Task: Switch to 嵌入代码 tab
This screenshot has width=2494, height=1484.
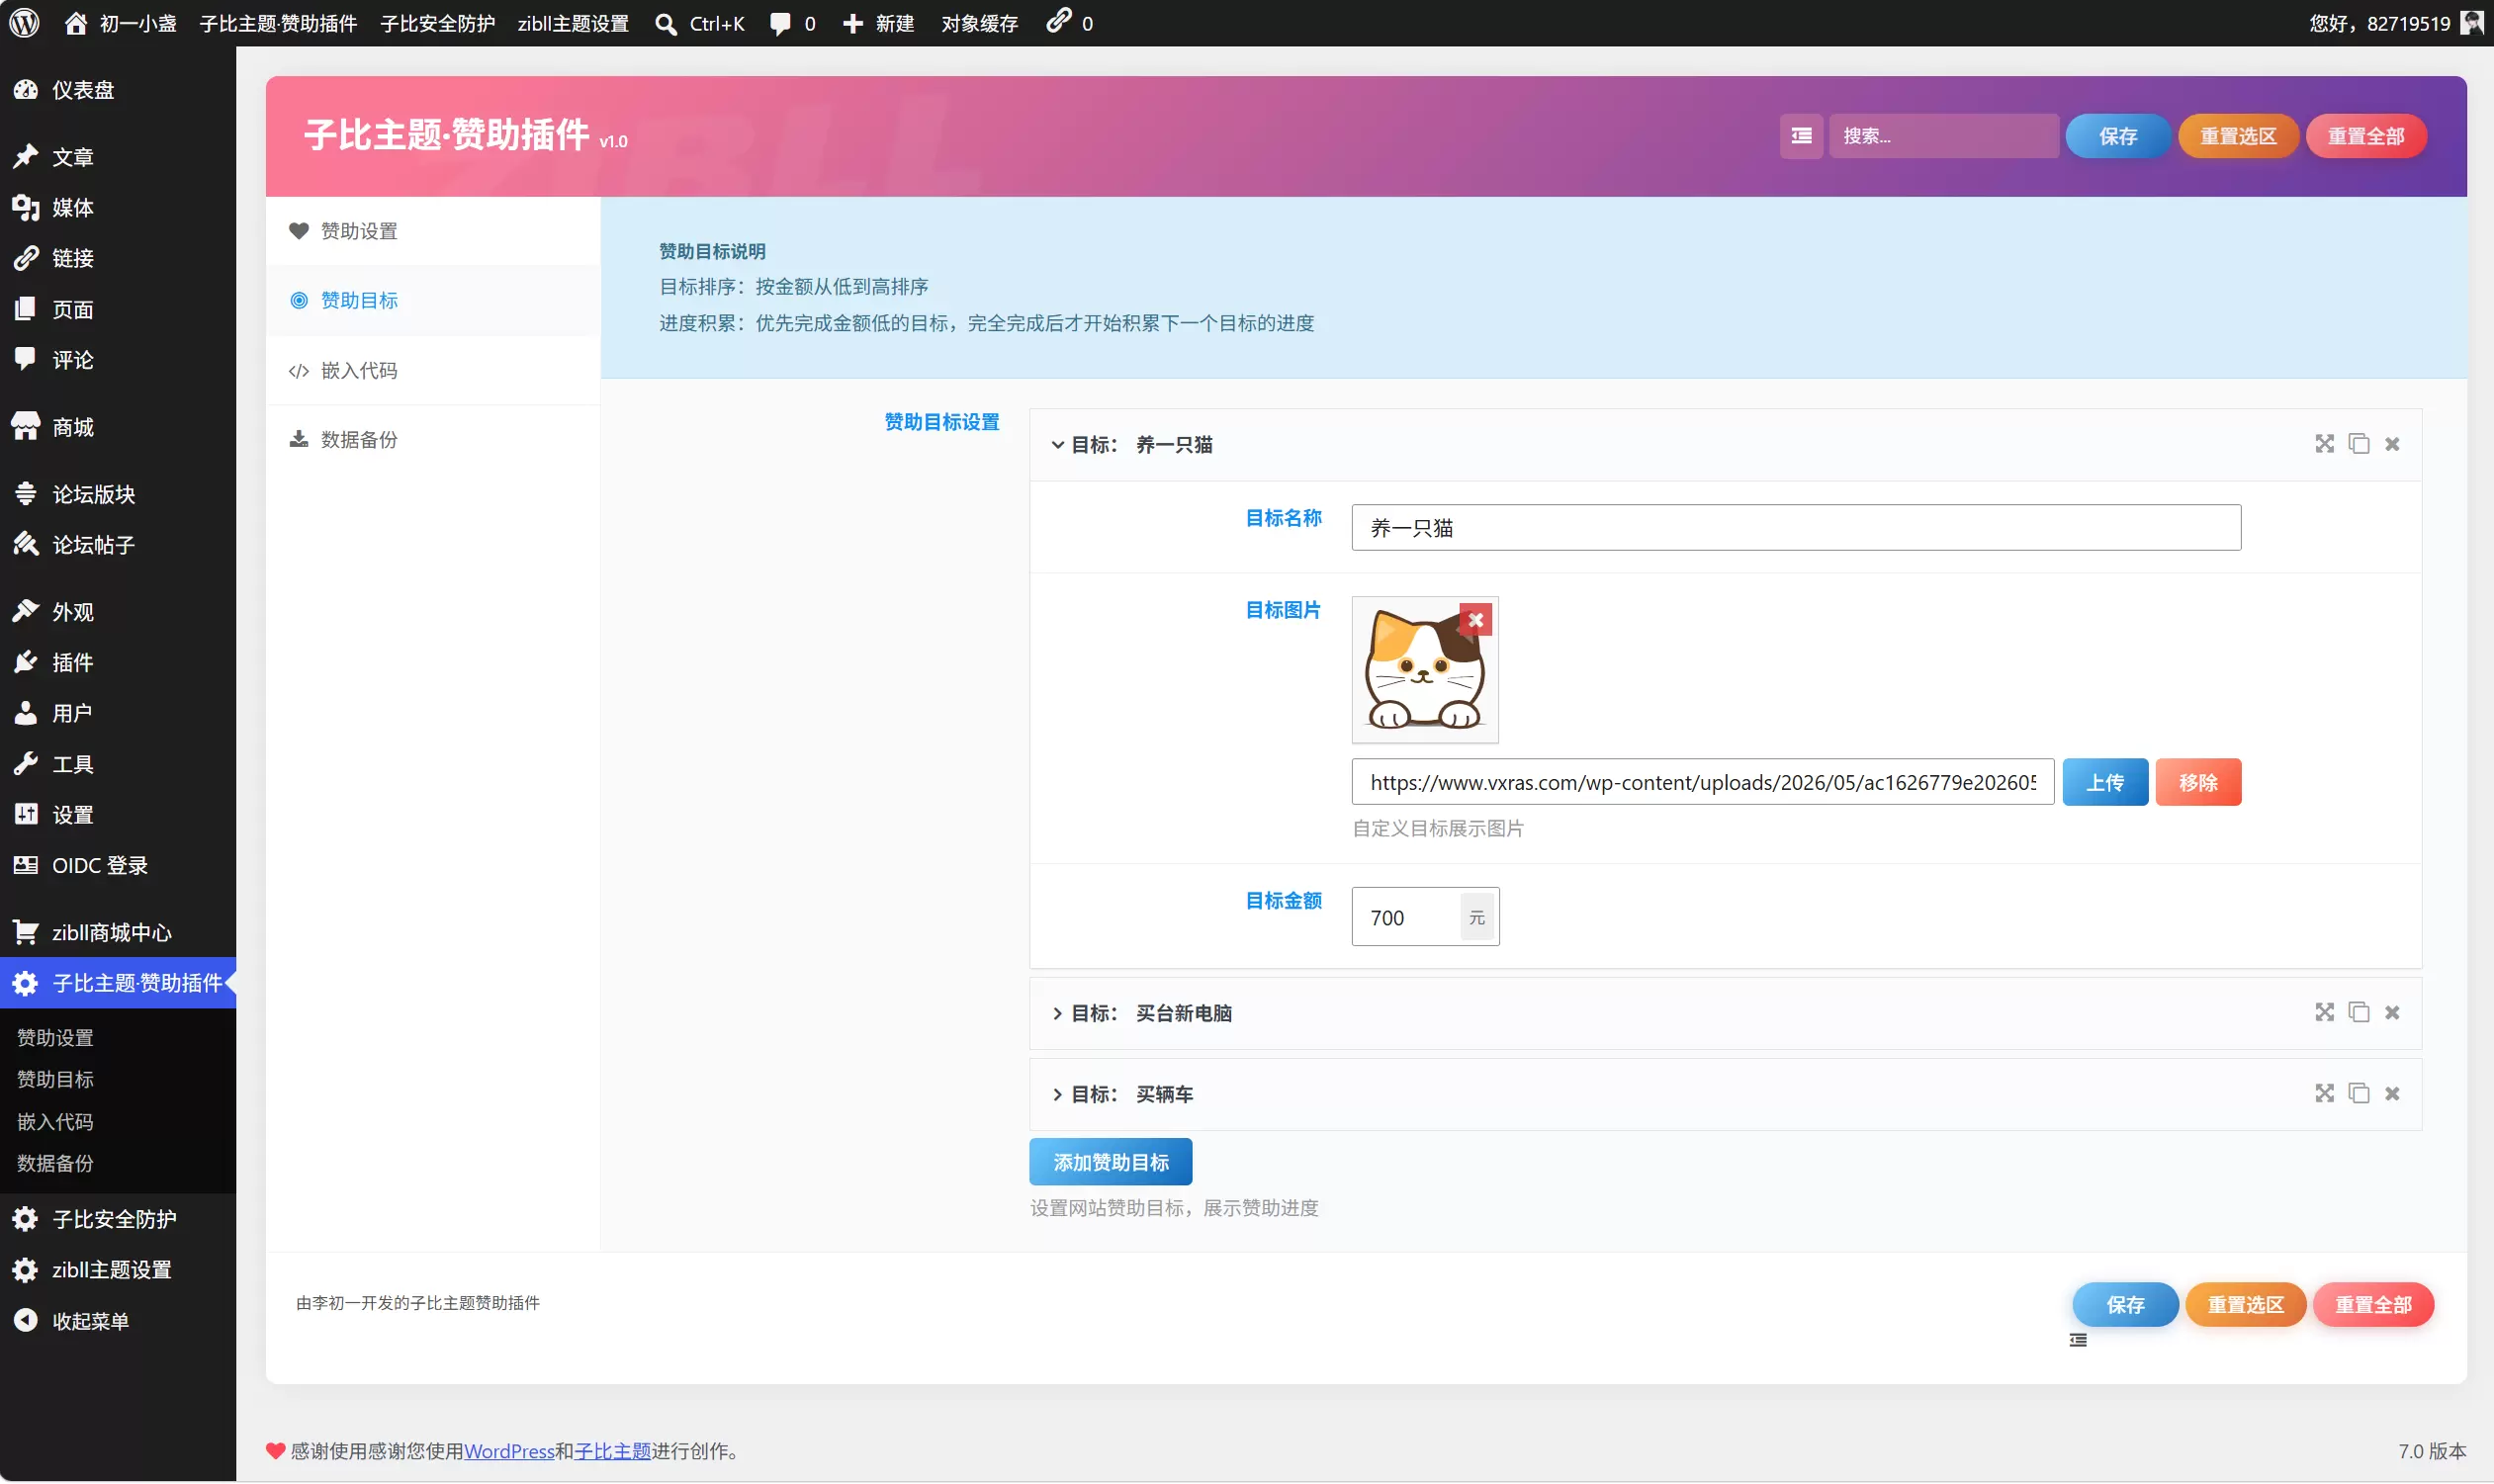Action: 433,371
